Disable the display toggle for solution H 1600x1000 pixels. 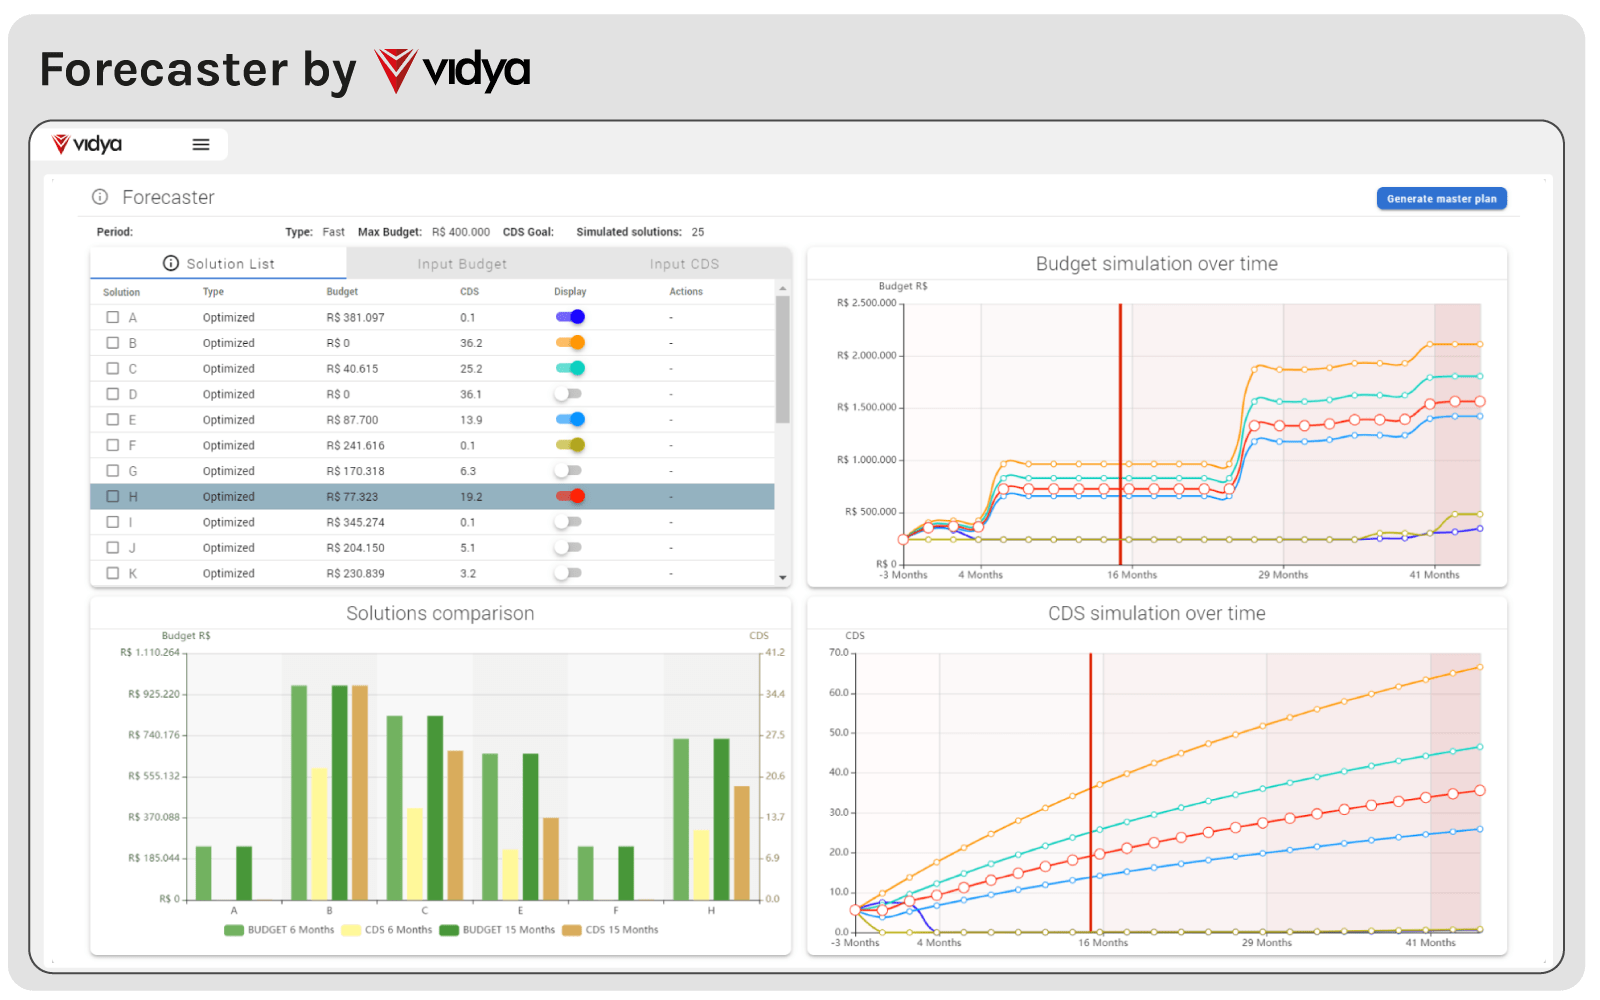click(570, 496)
